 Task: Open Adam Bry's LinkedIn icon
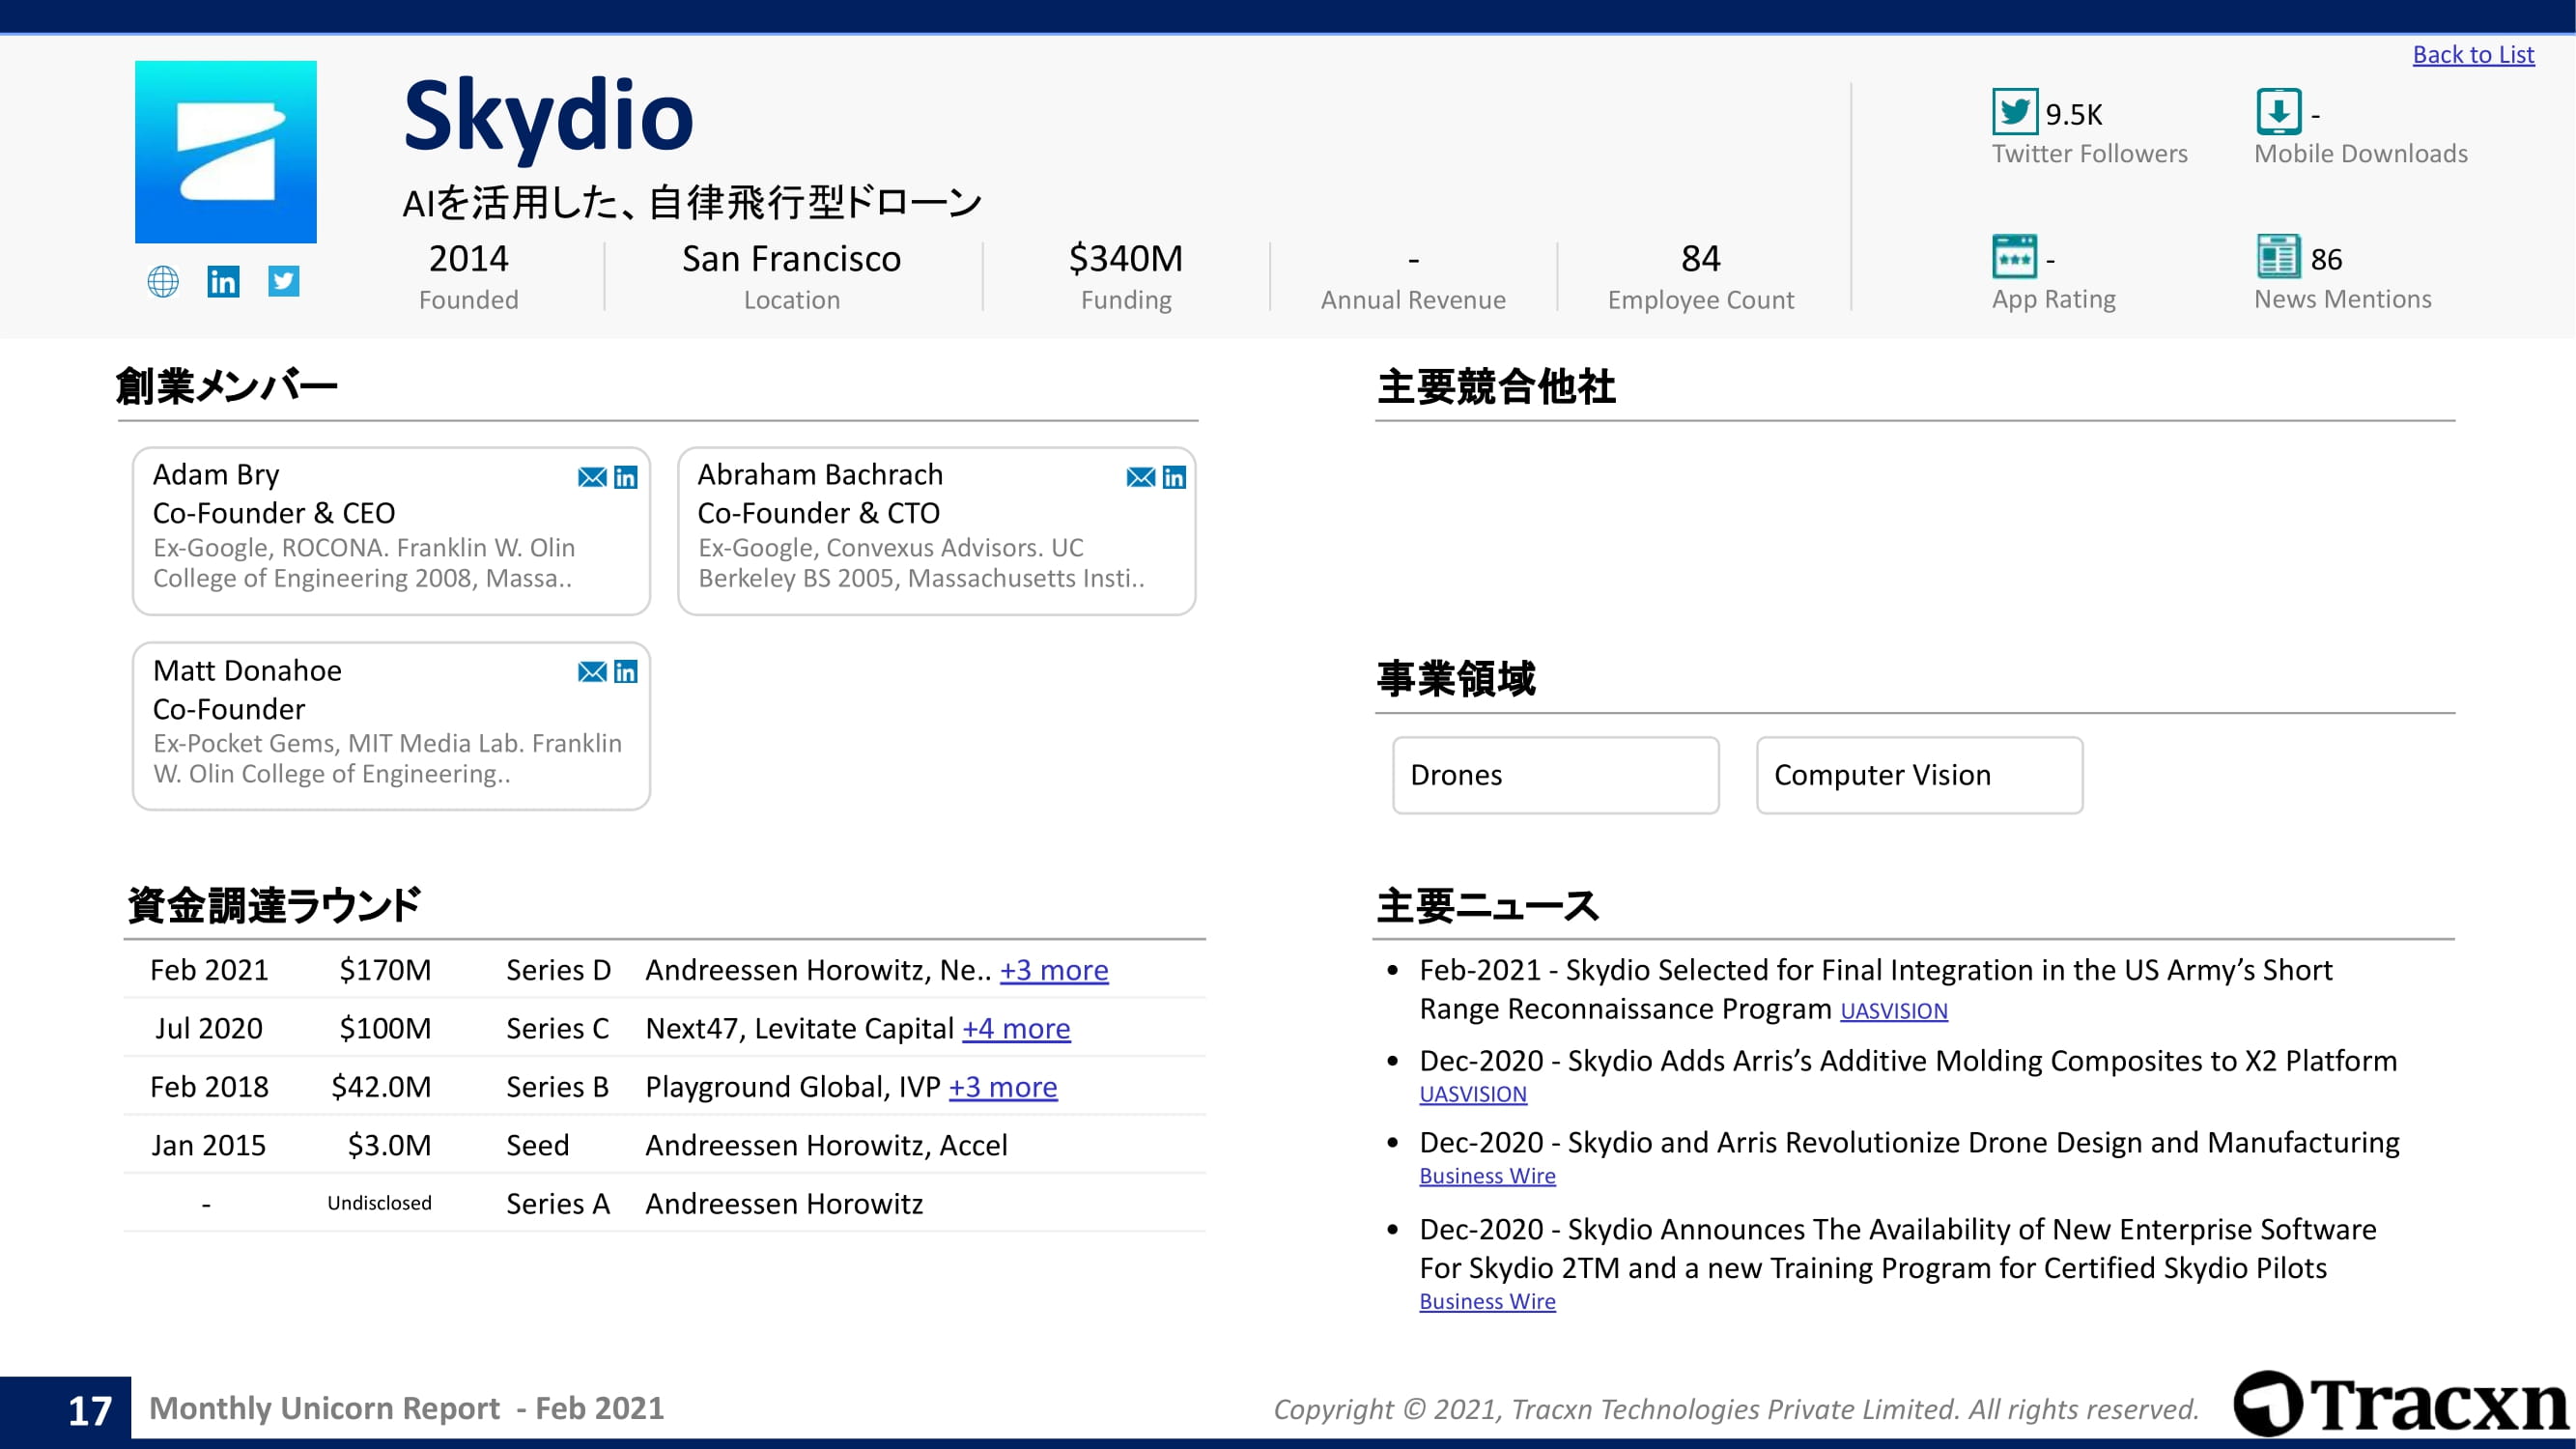tap(626, 477)
